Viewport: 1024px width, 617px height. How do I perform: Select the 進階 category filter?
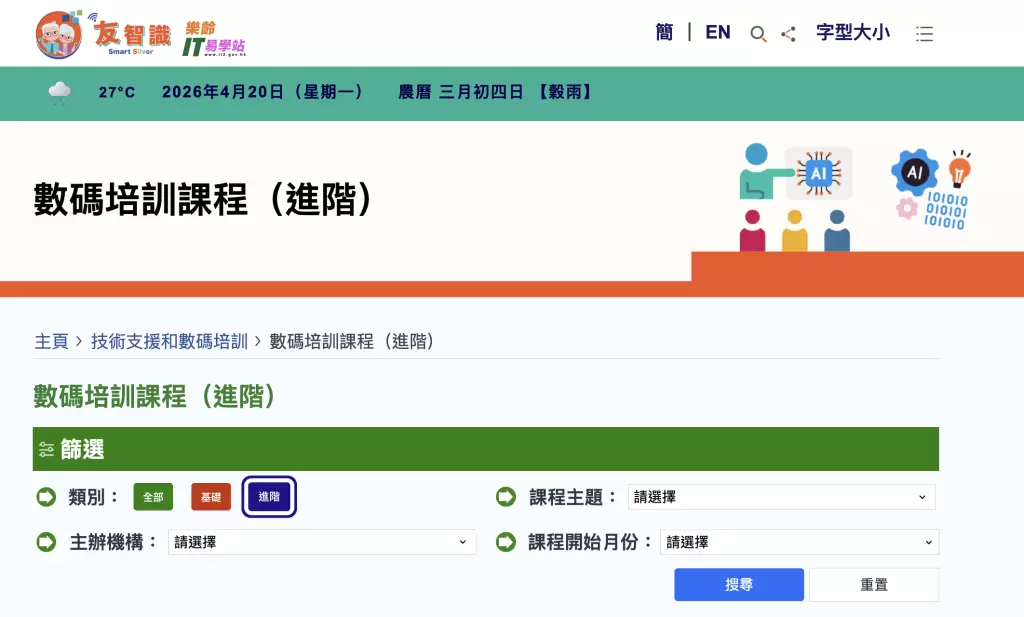click(269, 497)
